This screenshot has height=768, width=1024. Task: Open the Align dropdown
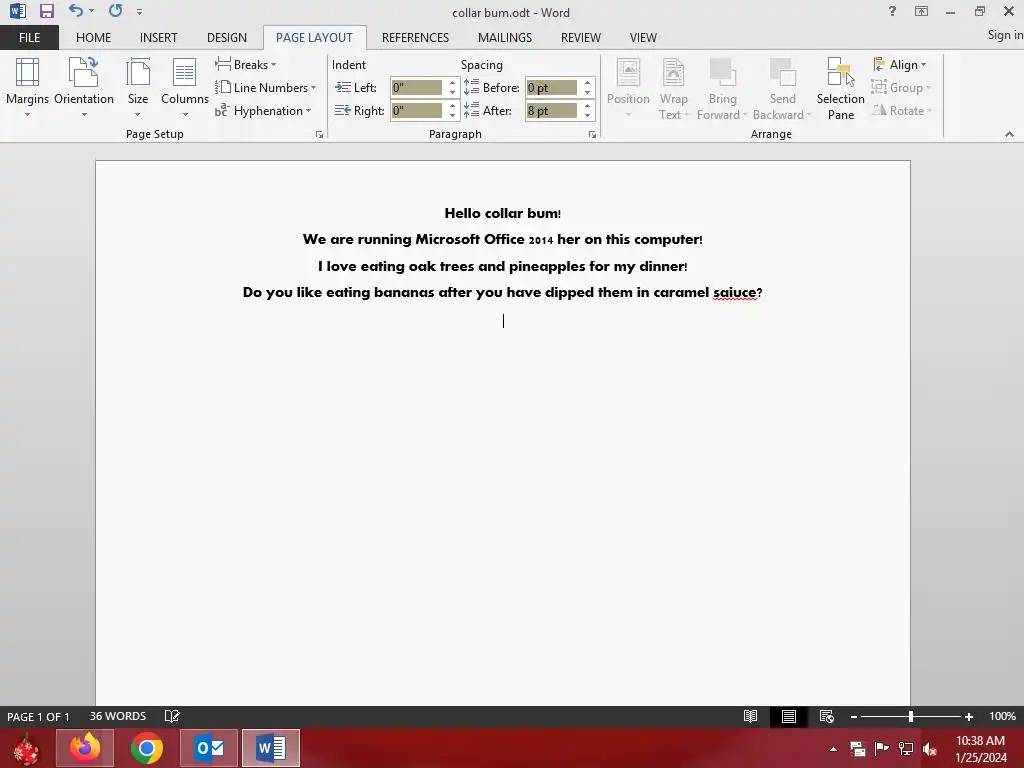point(900,65)
